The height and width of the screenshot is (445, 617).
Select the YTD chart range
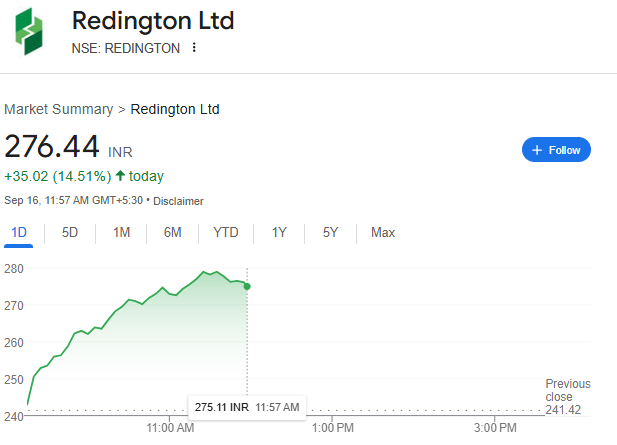[x=226, y=233]
